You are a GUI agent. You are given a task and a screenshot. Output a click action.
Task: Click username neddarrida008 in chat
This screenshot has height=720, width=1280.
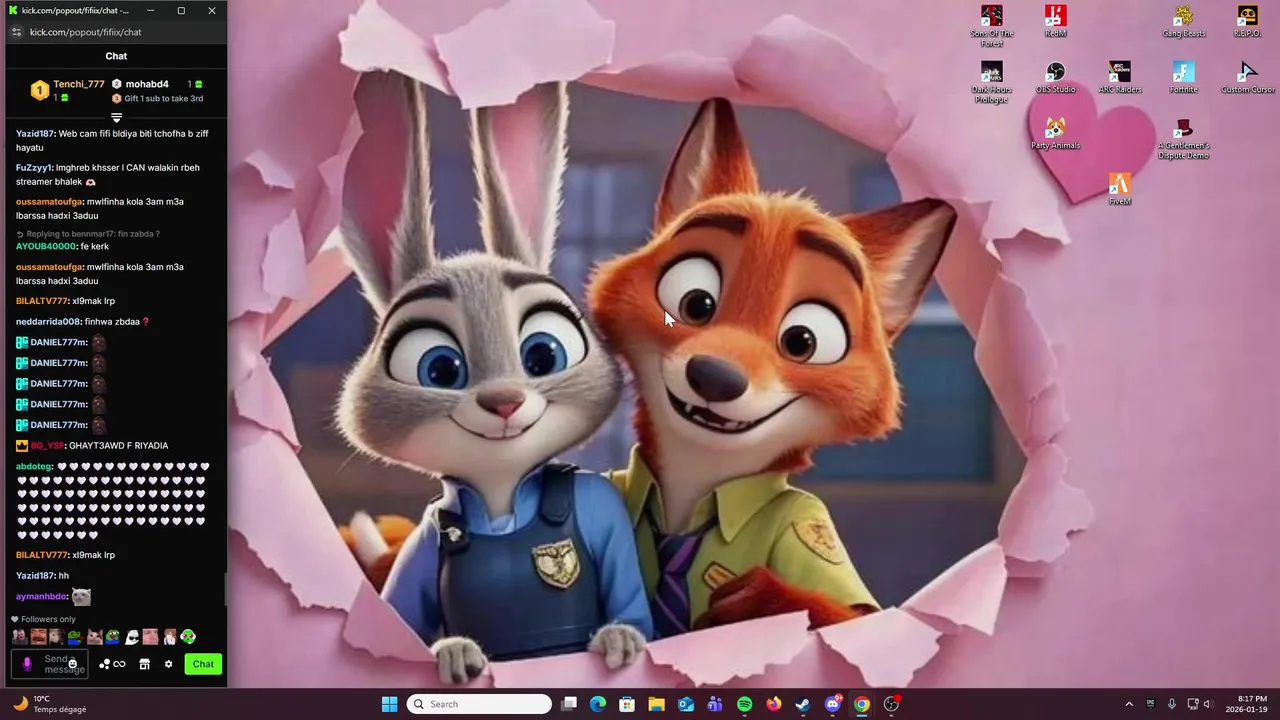pos(48,322)
